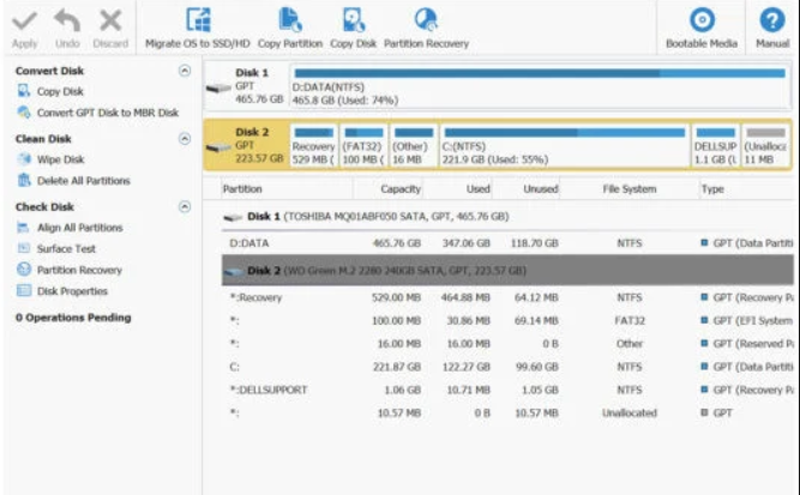Click the Migrate OS to SSD/HD icon
Screen dimensions: 800x495
point(199,19)
